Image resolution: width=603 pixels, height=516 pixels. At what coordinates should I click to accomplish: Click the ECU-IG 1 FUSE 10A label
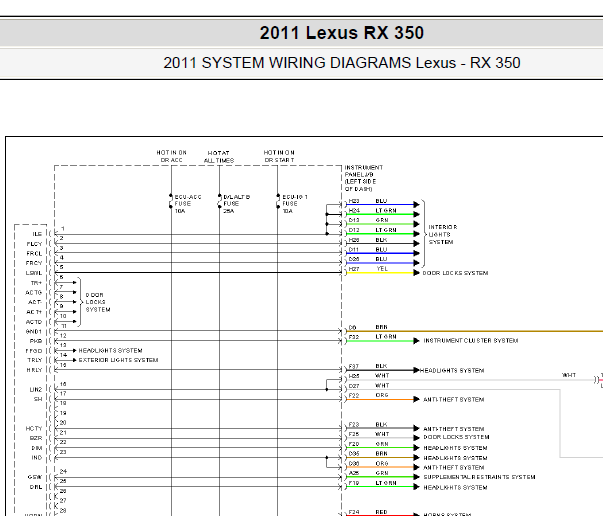click(x=295, y=204)
